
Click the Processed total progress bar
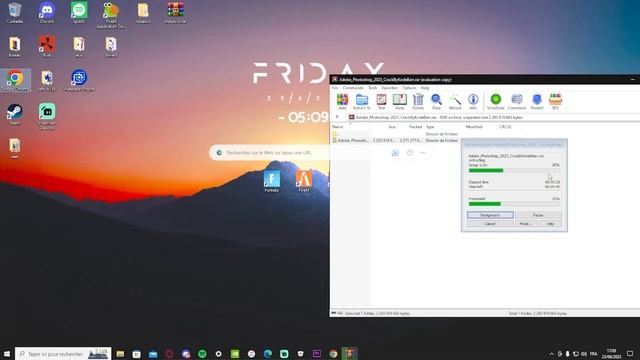click(514, 204)
